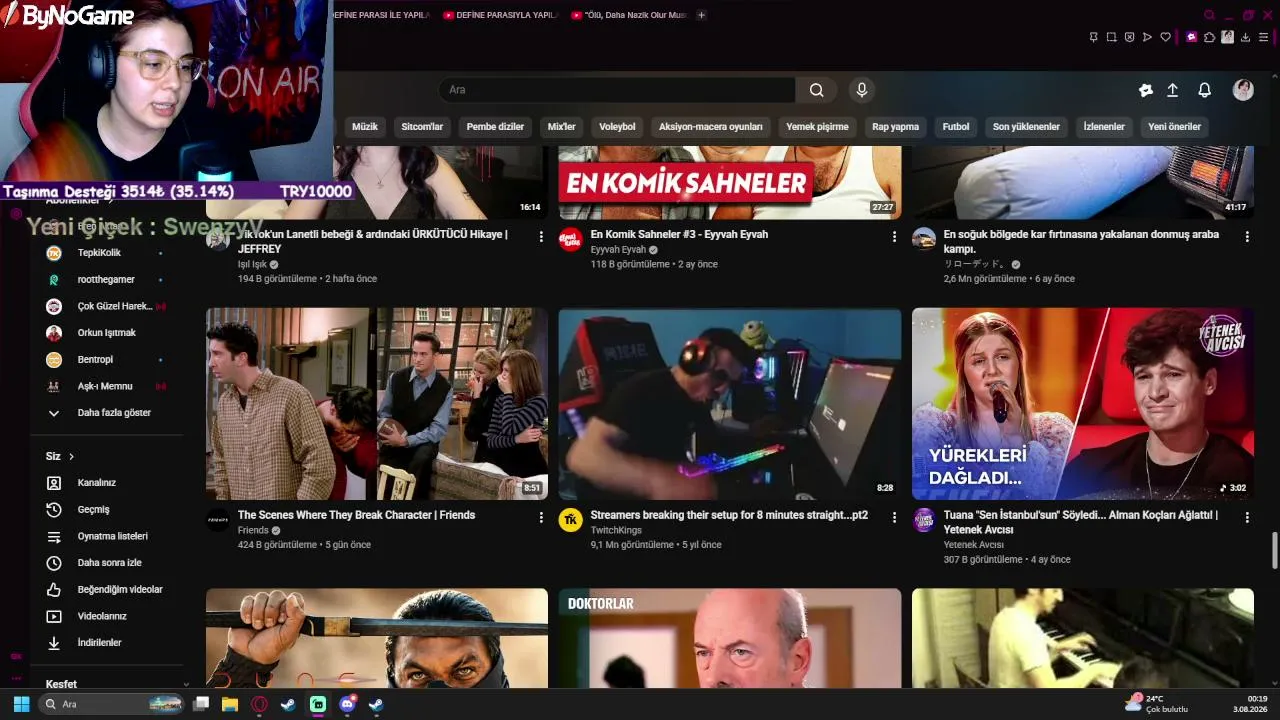
Task: Click the browser snapshot icon
Action: tap(1112, 37)
